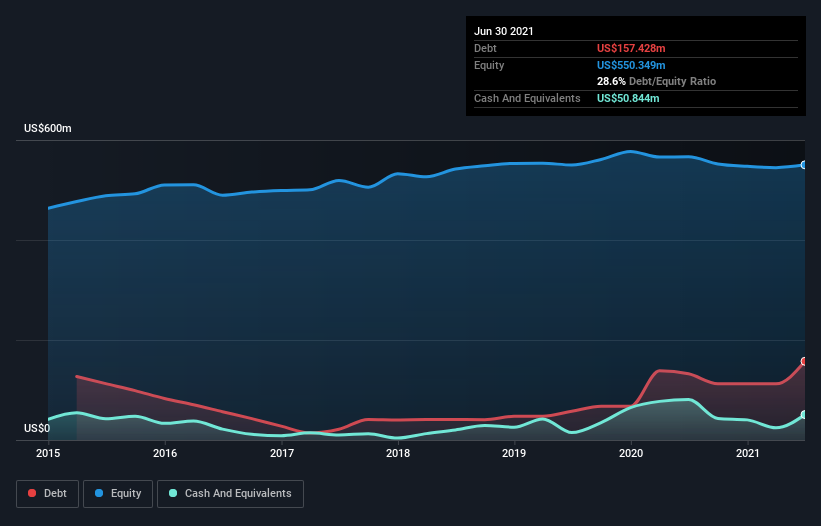Select the Equity data point marker on blue line
821x526 pixels.
coord(804,165)
